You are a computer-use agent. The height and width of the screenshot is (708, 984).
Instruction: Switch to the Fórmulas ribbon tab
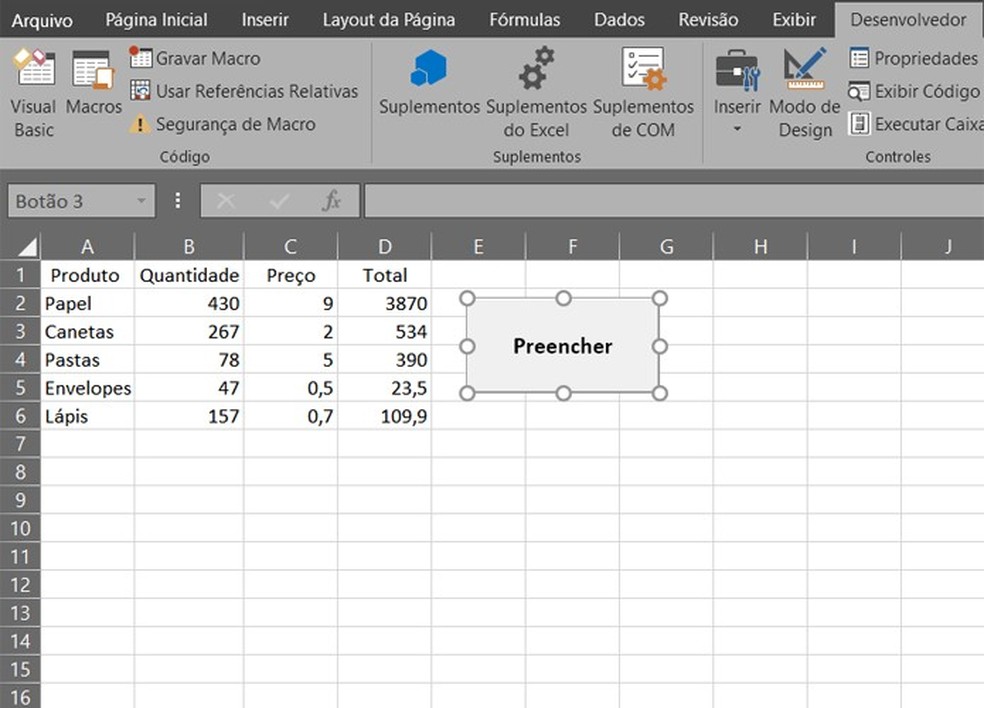click(525, 19)
